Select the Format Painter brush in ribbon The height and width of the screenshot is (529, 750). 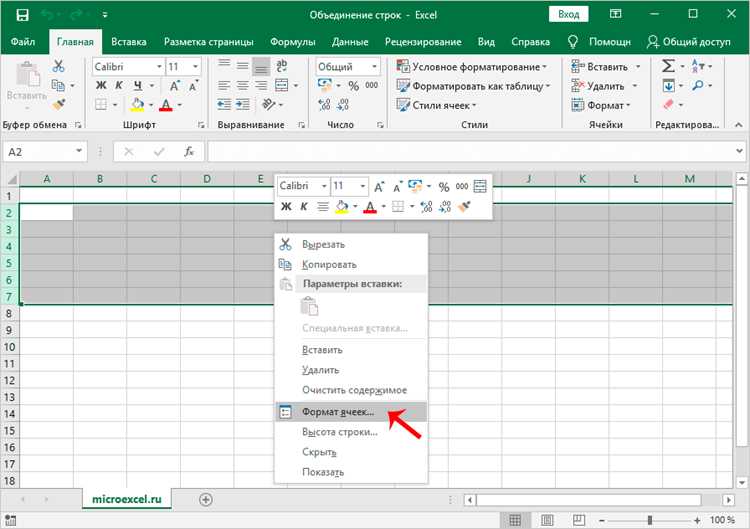tap(59, 104)
